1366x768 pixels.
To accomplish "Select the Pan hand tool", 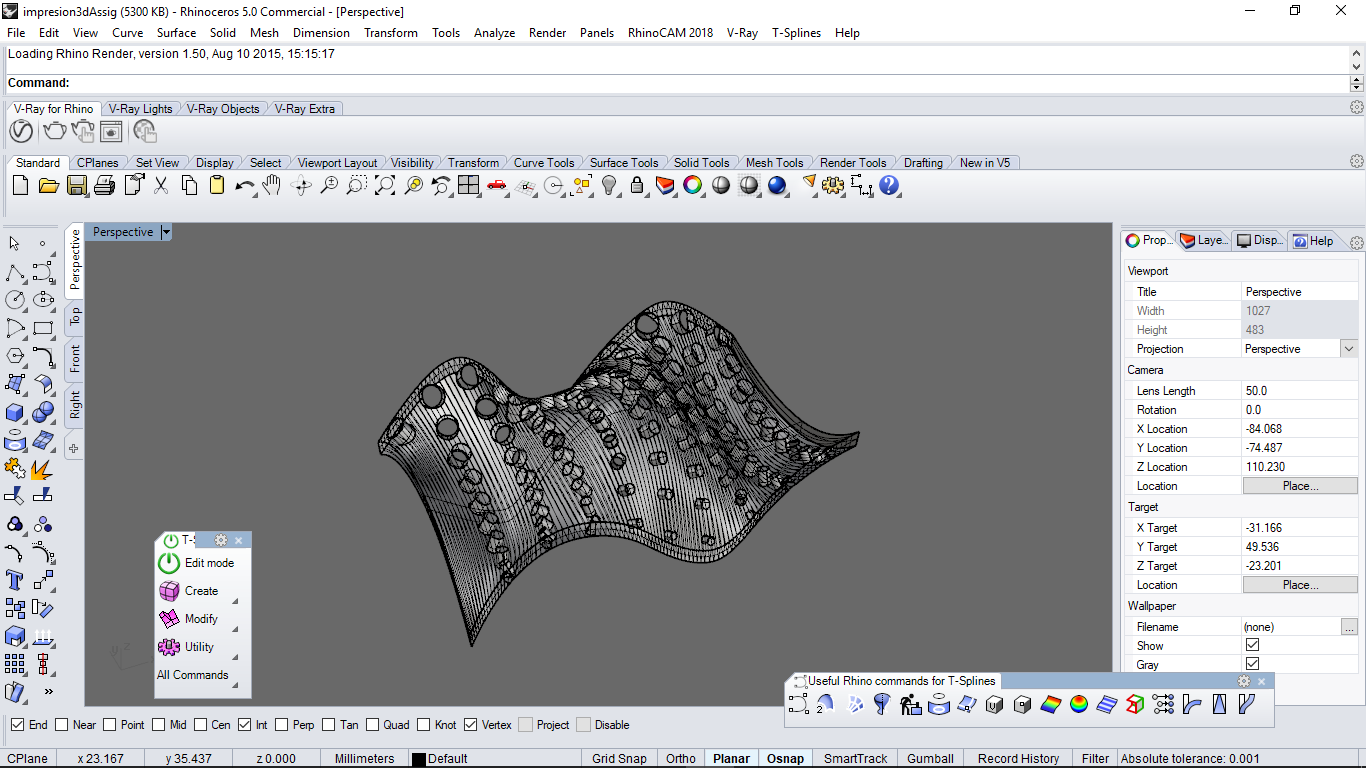I will click(x=272, y=185).
